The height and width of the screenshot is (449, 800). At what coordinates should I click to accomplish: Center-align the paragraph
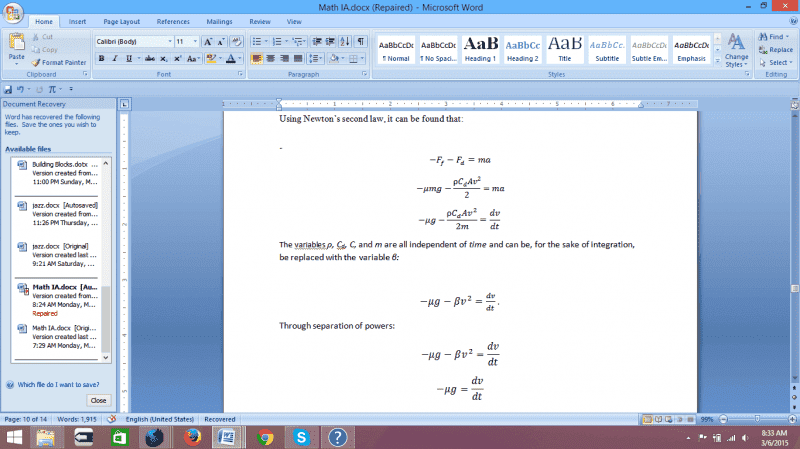coord(271,59)
